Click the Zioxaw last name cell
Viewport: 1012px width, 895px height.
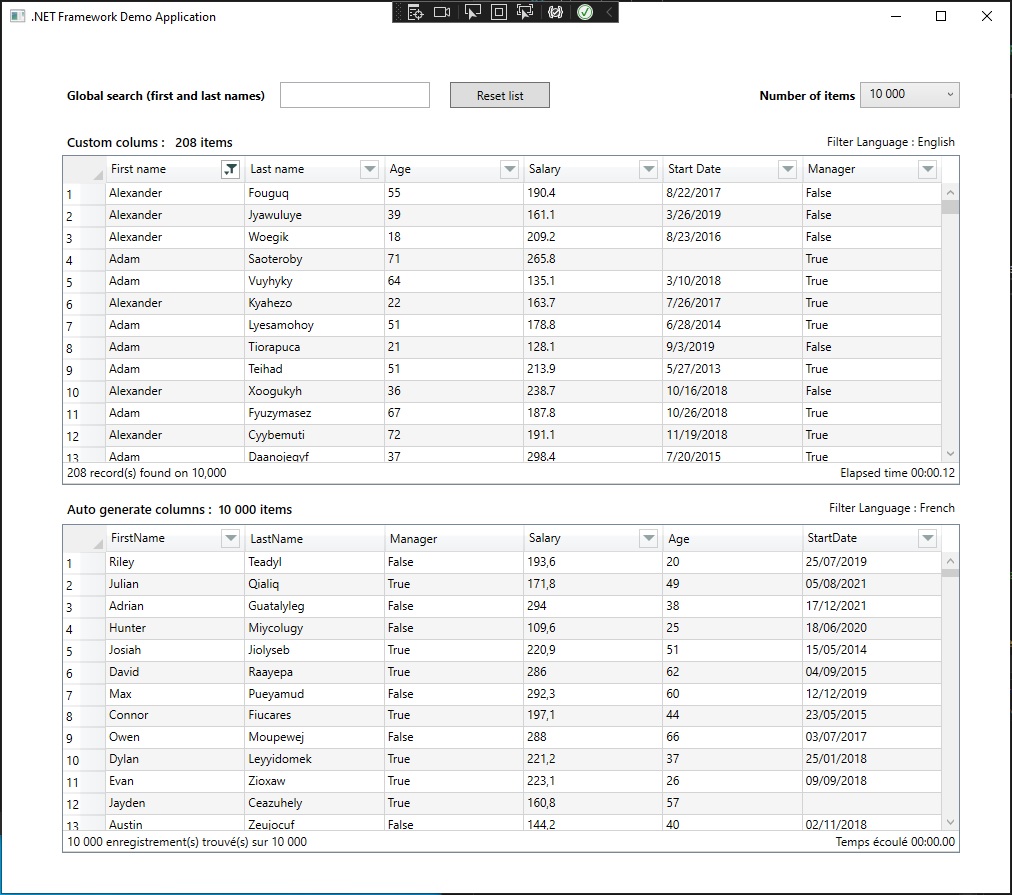click(x=314, y=781)
